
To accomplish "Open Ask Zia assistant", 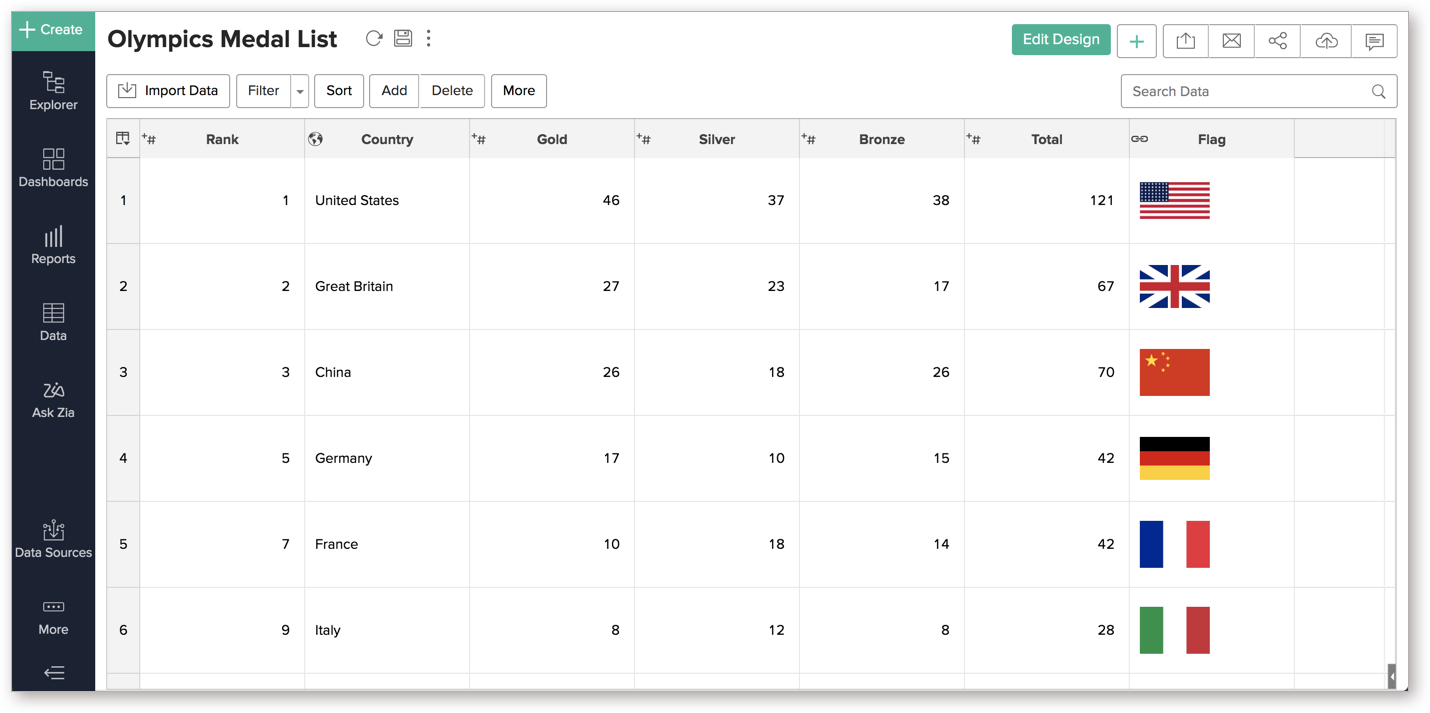I will [x=53, y=399].
